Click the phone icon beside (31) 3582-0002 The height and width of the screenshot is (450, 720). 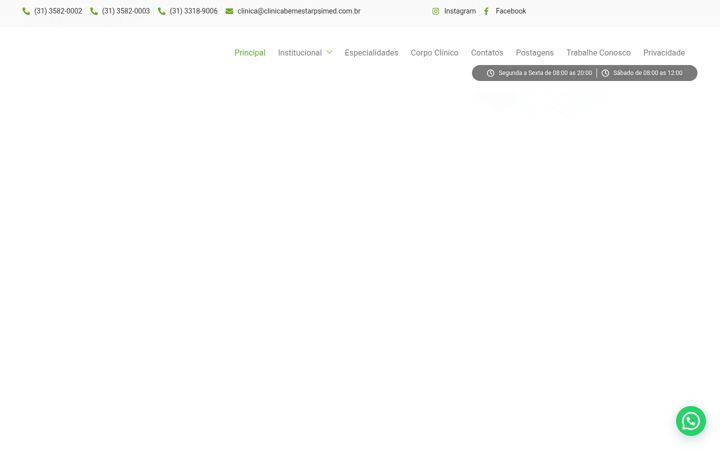(26, 11)
